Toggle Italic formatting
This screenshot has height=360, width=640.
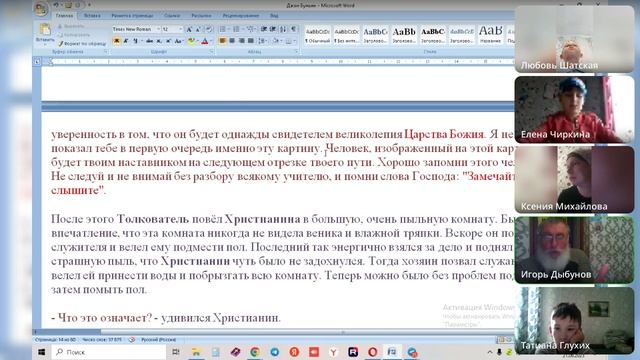(126, 41)
